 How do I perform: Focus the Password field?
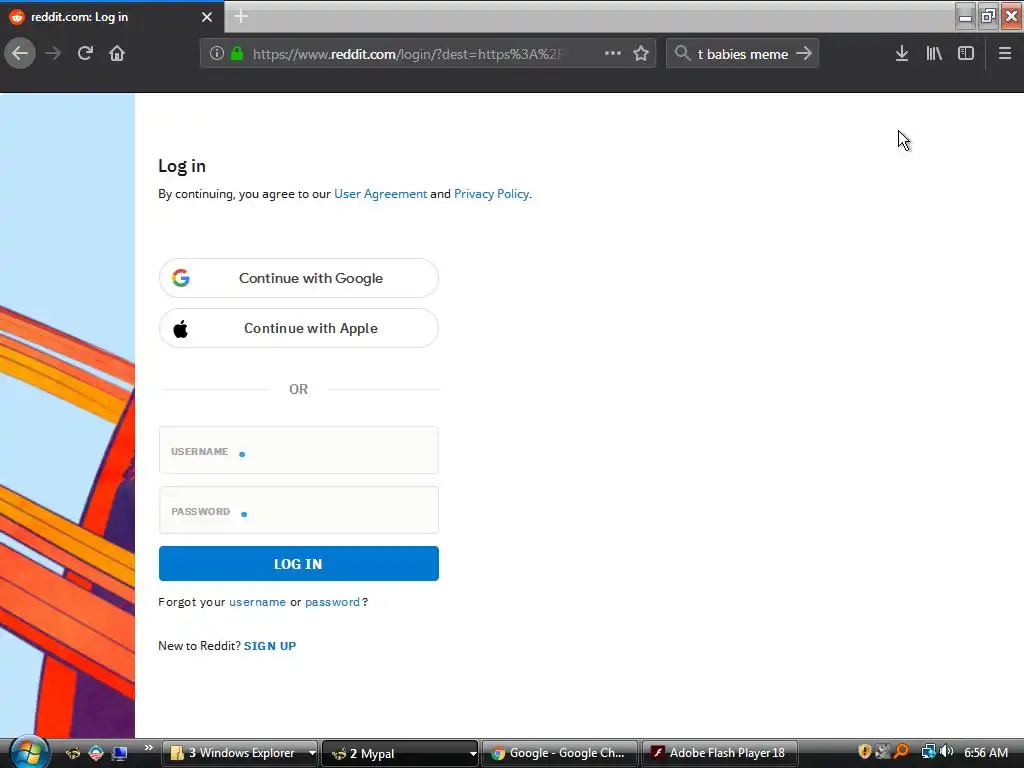(298, 510)
